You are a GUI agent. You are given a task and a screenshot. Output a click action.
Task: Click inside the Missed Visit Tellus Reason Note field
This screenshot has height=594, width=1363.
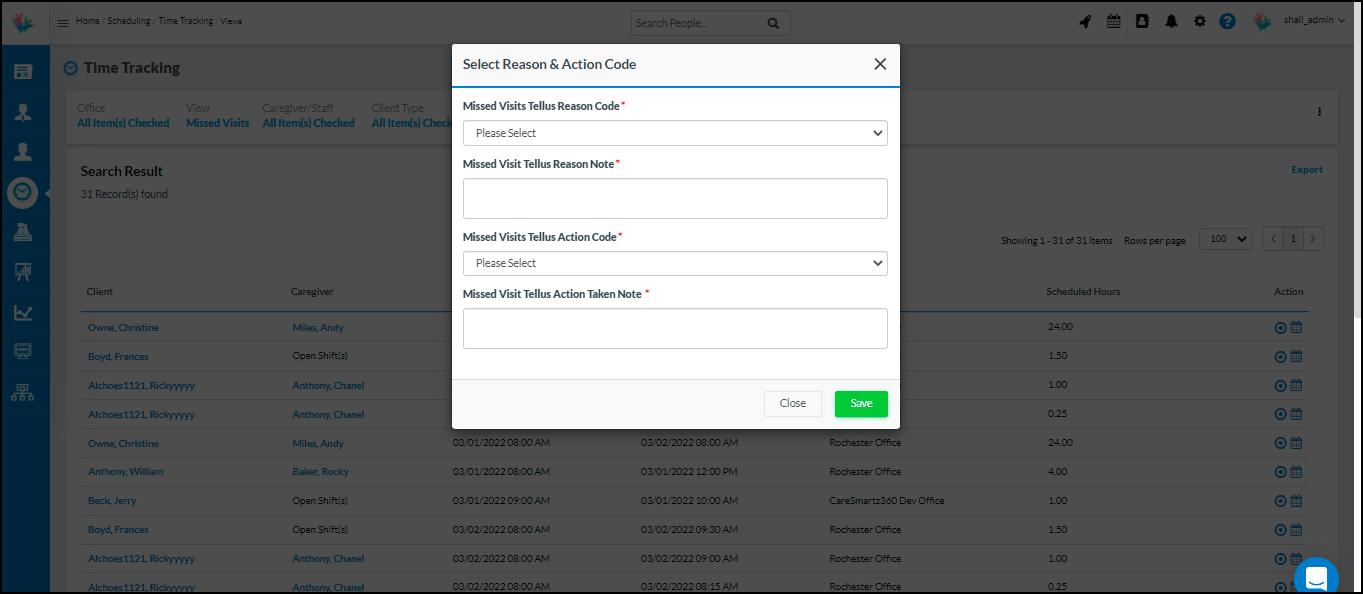coord(674,198)
